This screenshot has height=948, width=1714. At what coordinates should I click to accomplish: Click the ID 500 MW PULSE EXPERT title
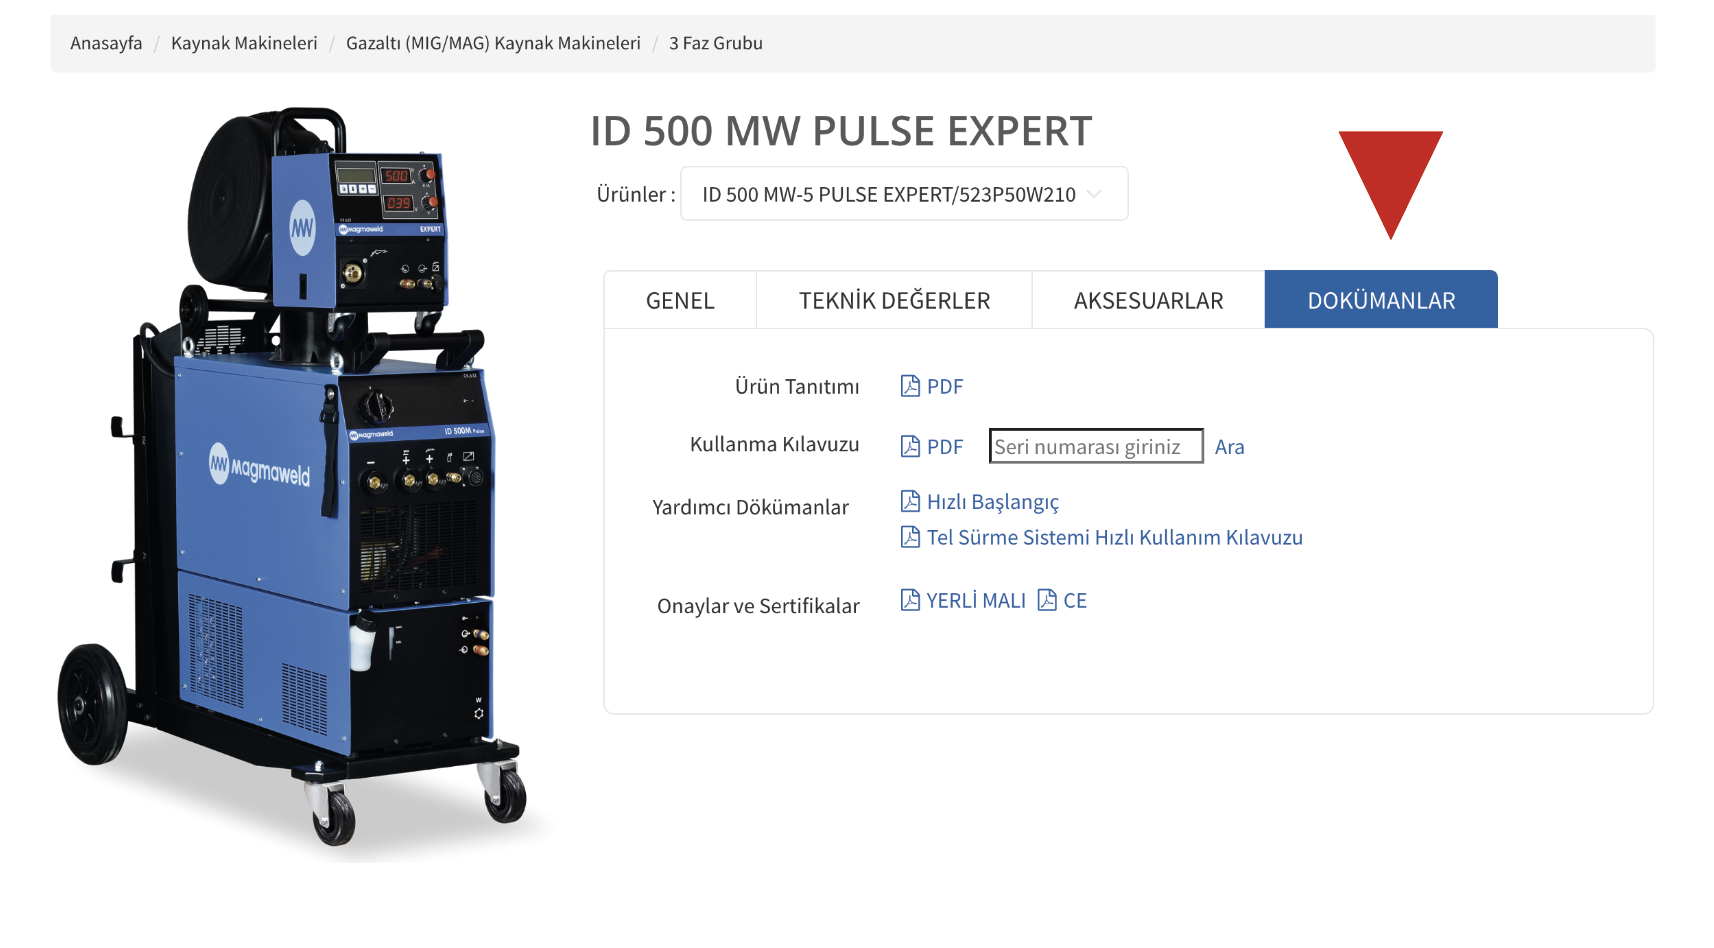coord(841,131)
